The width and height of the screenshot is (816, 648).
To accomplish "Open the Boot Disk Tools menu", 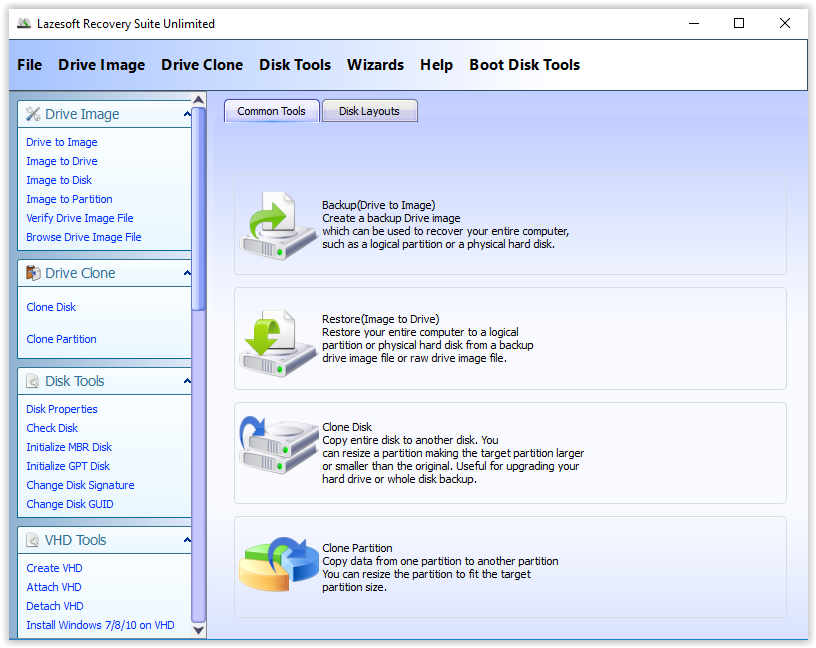I will 525,65.
